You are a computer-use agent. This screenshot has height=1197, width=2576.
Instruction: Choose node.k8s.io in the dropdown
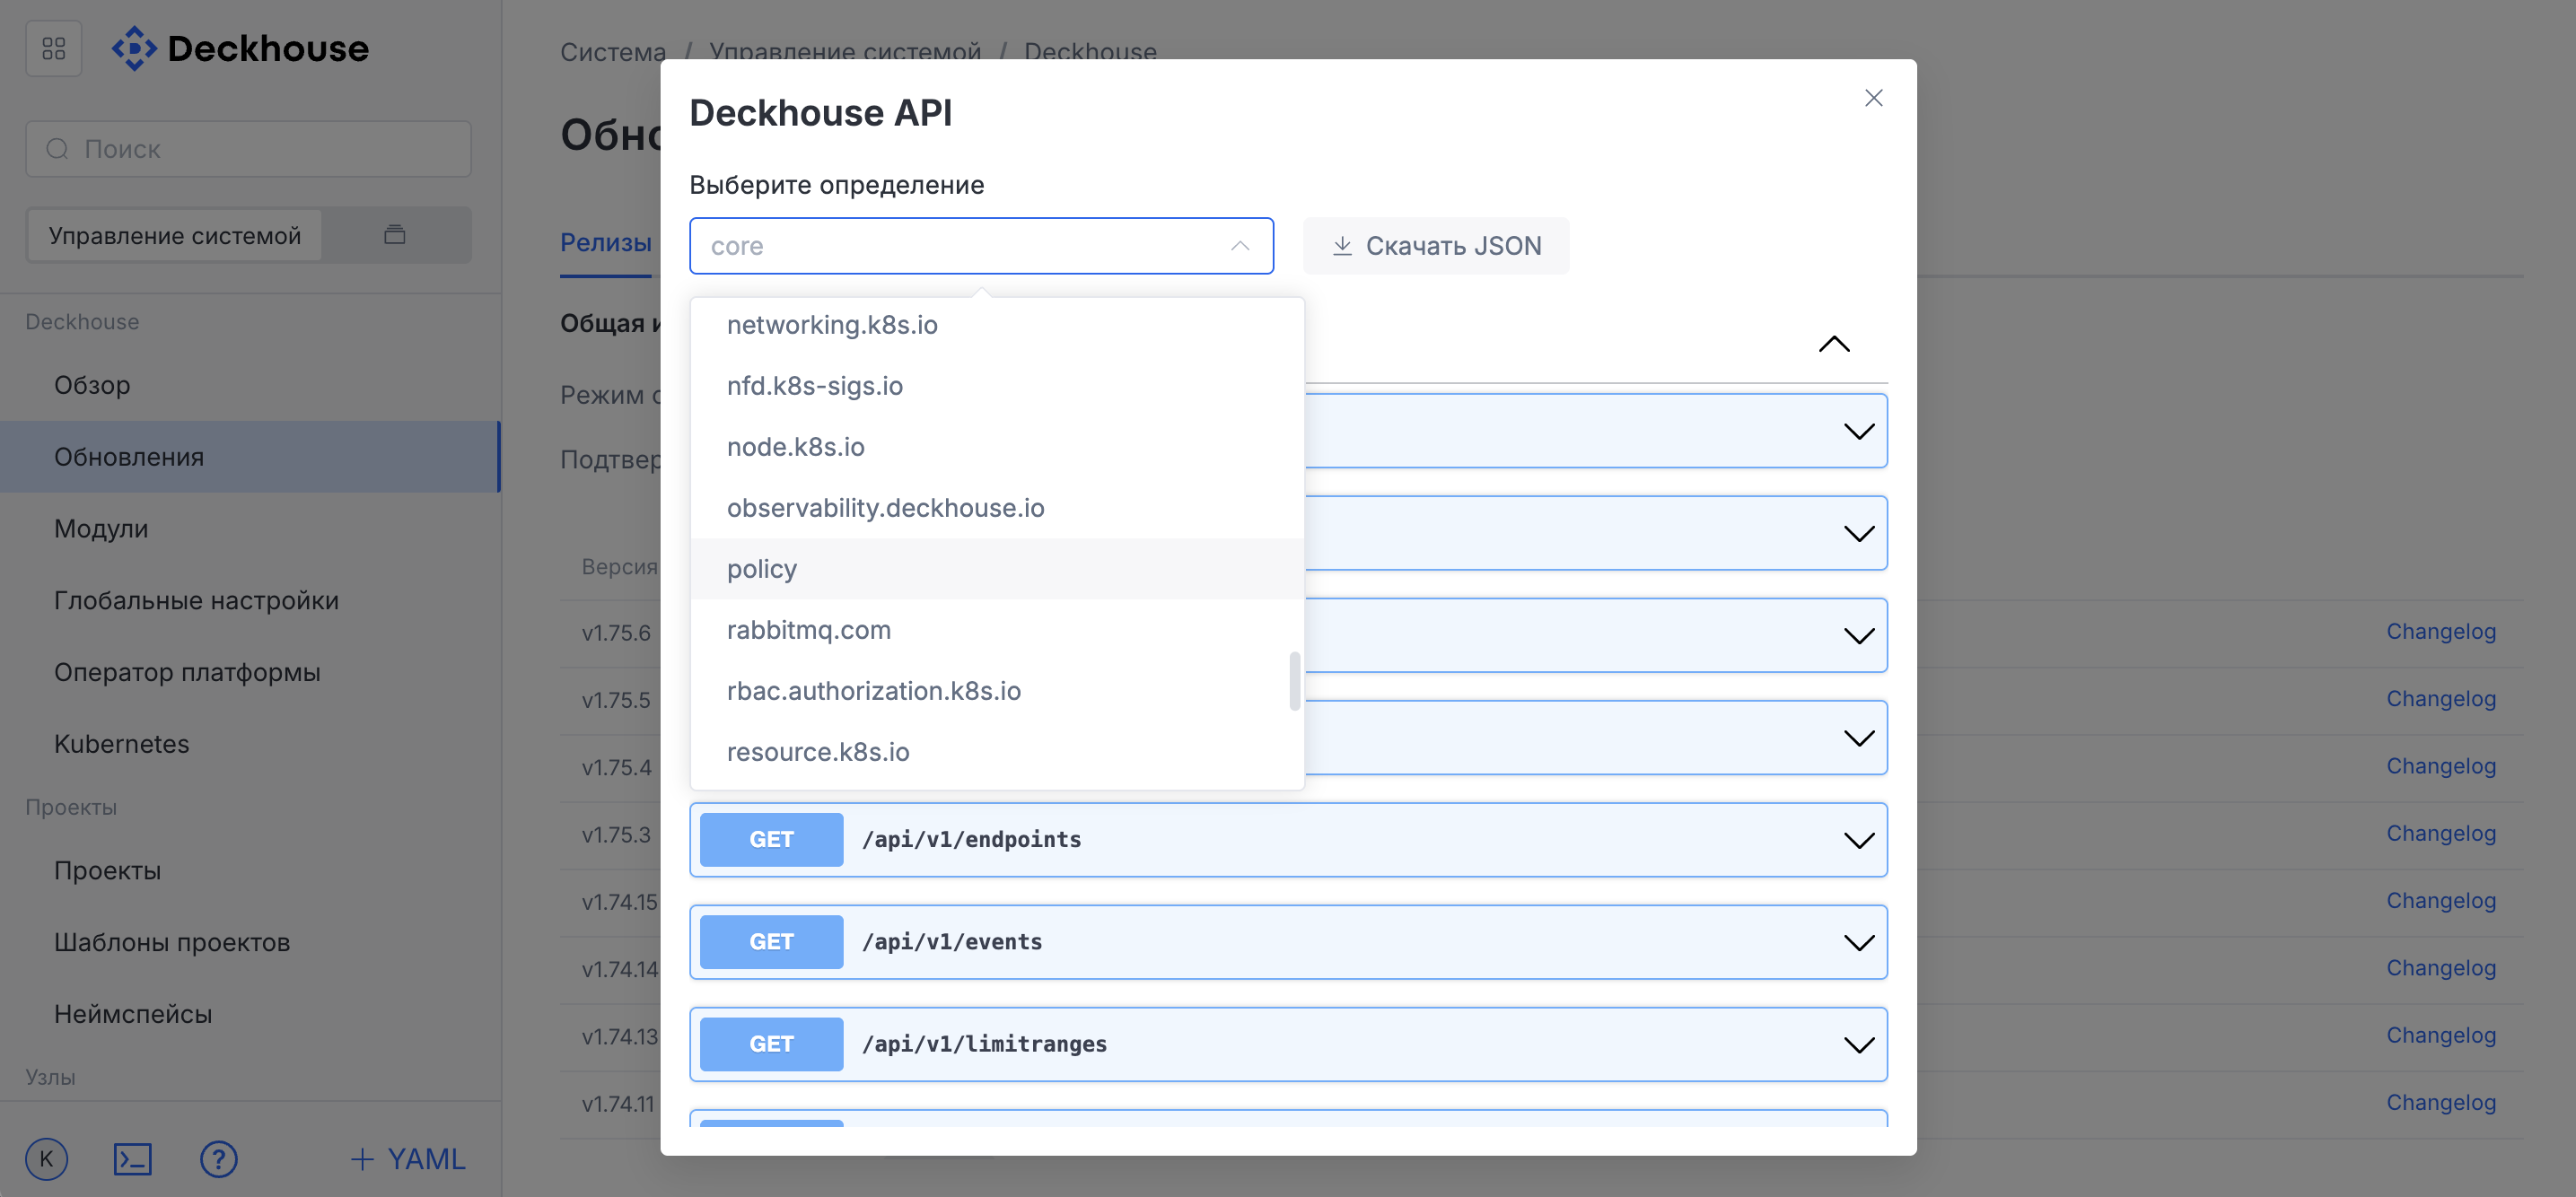[997, 447]
